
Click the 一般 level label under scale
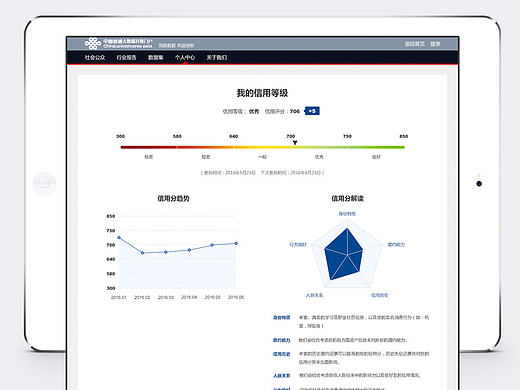tap(262, 157)
